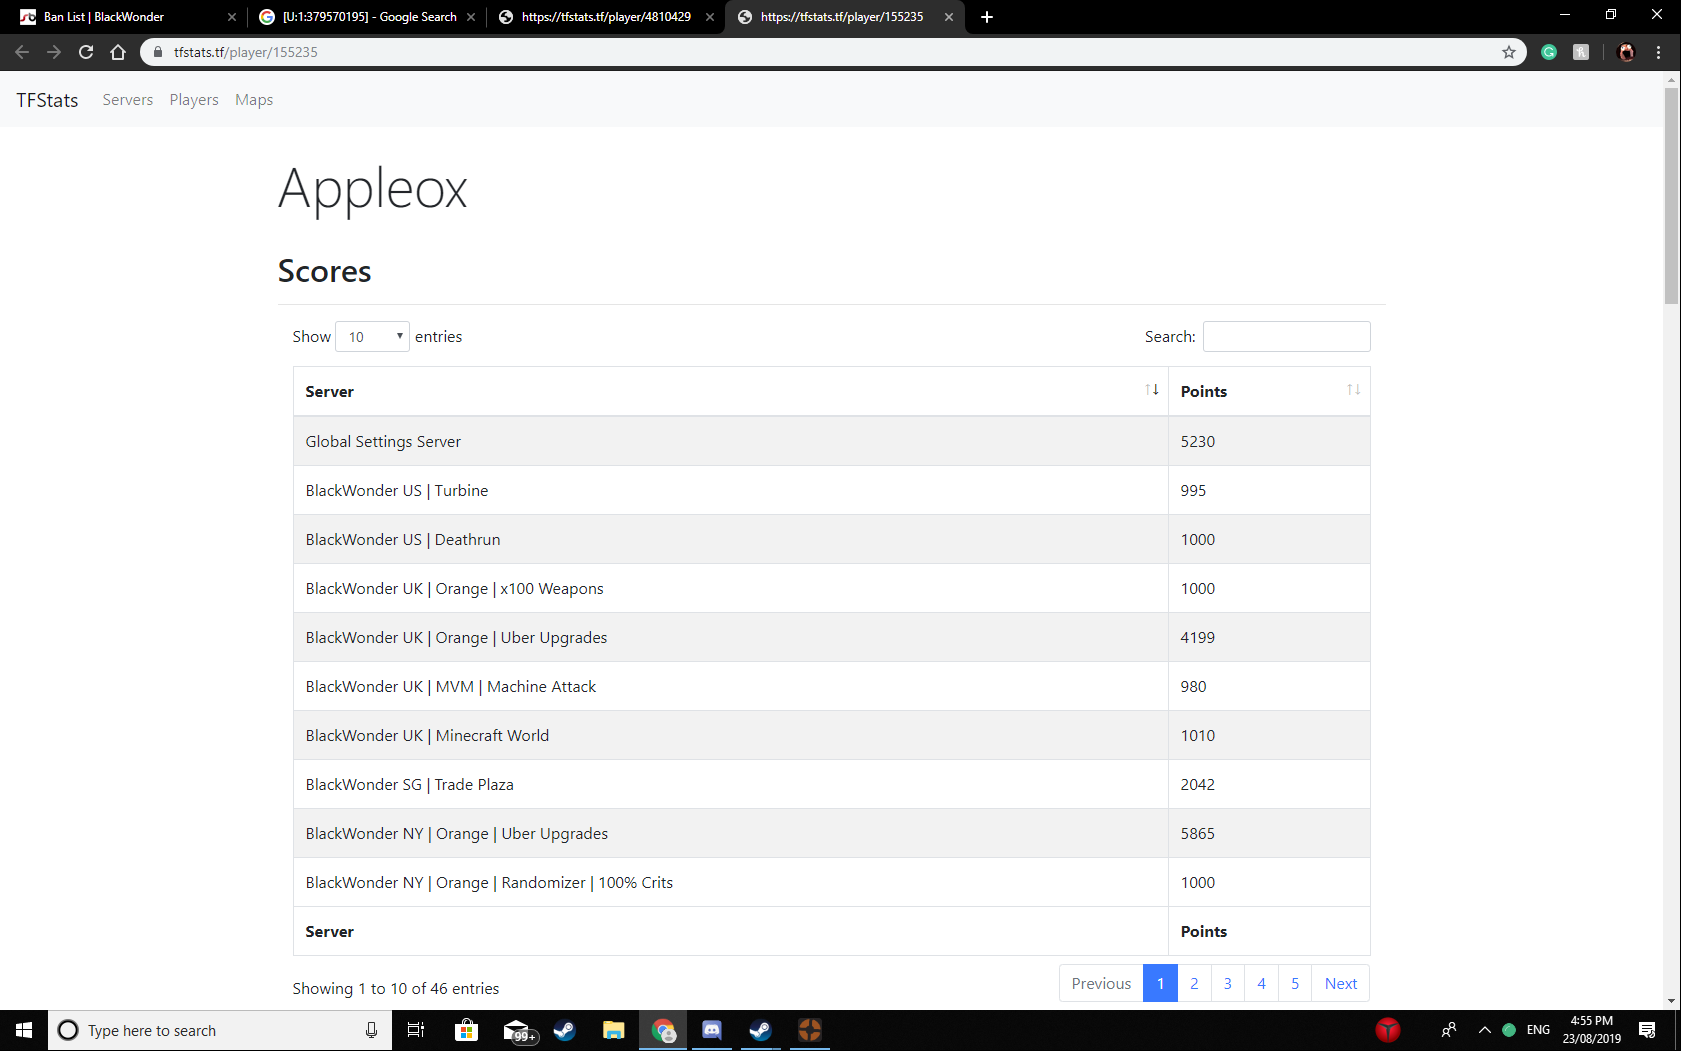Click the 5230 points value
The image size is (1681, 1051).
1197,442
